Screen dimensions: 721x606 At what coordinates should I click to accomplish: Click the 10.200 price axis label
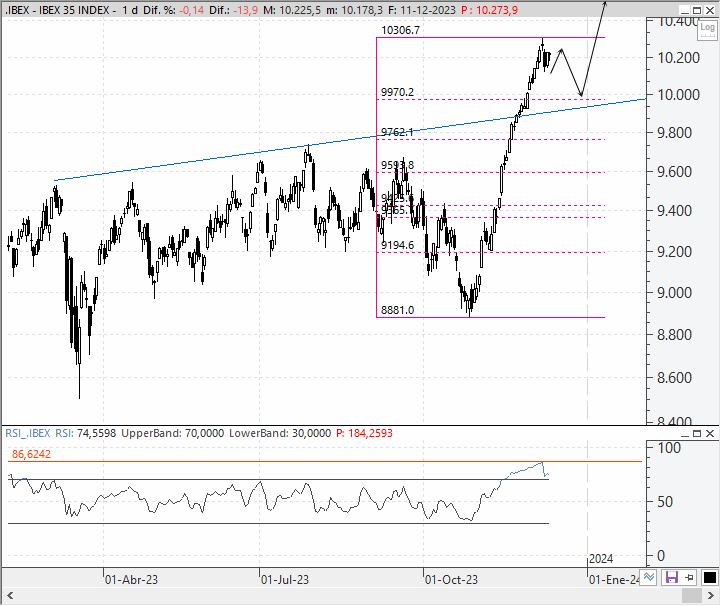[679, 58]
